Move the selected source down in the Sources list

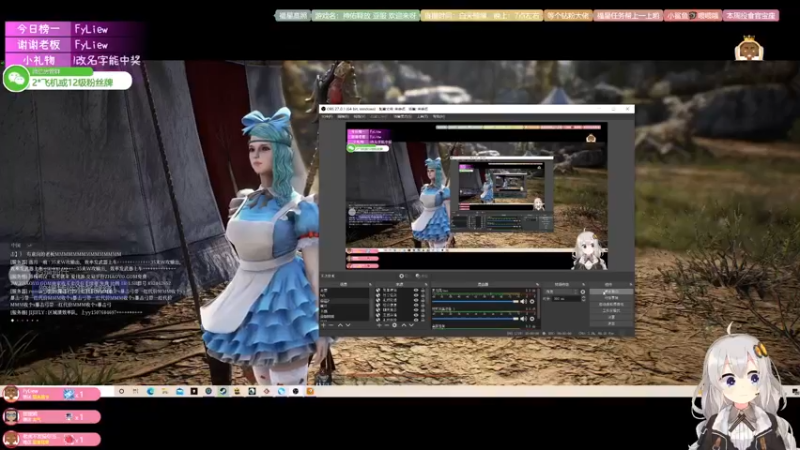pyautogui.click(x=411, y=325)
